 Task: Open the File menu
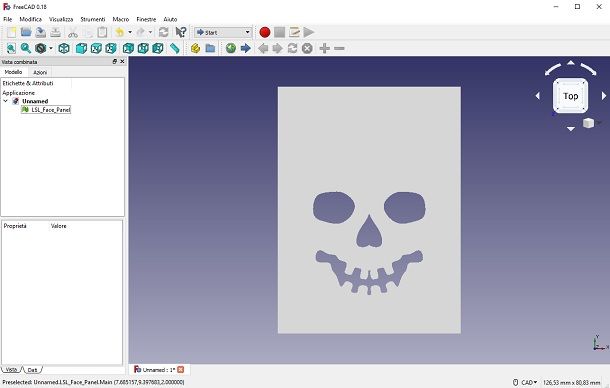pos(8,19)
